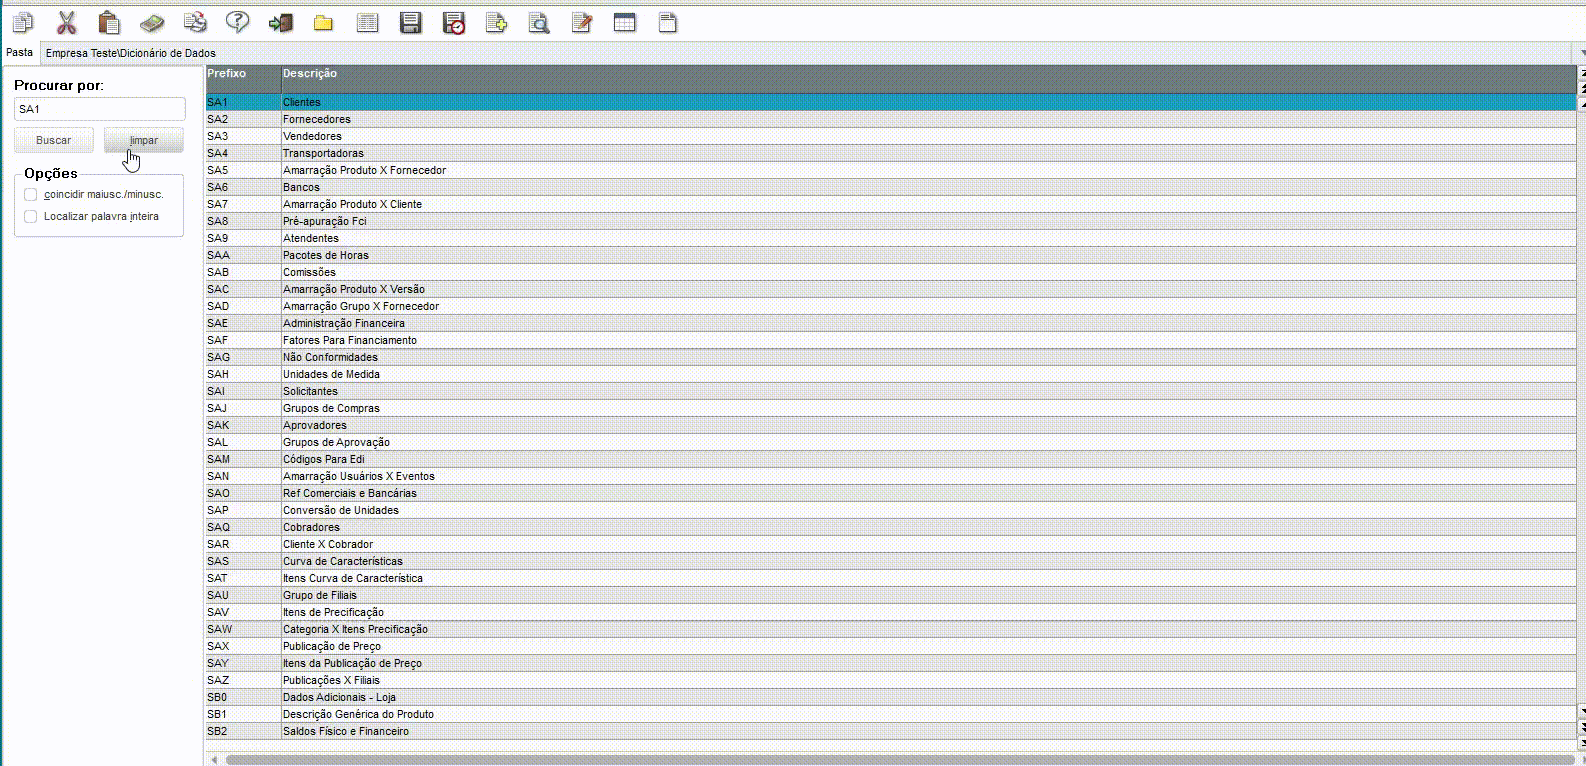This screenshot has height=766, width=1586.
Task: Click Amarração Produto X Fornecedor row
Action: pos(891,170)
